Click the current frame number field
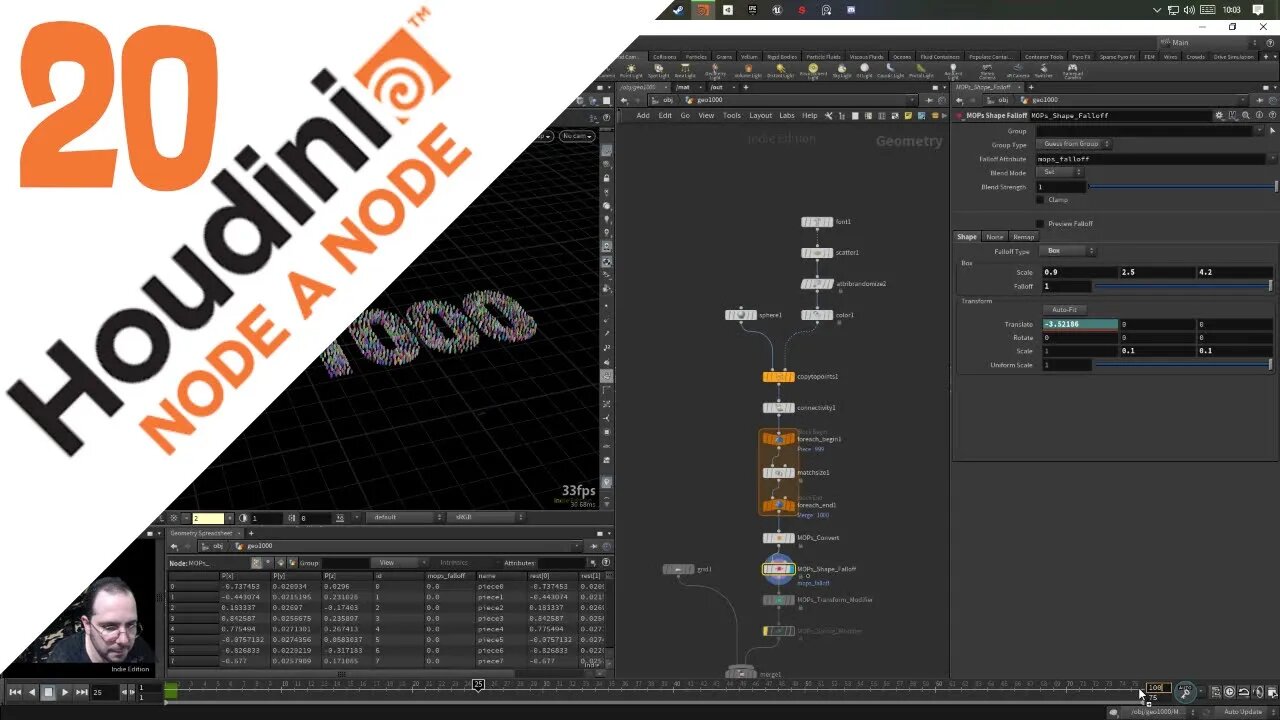The width and height of the screenshot is (1280, 720). [104, 692]
